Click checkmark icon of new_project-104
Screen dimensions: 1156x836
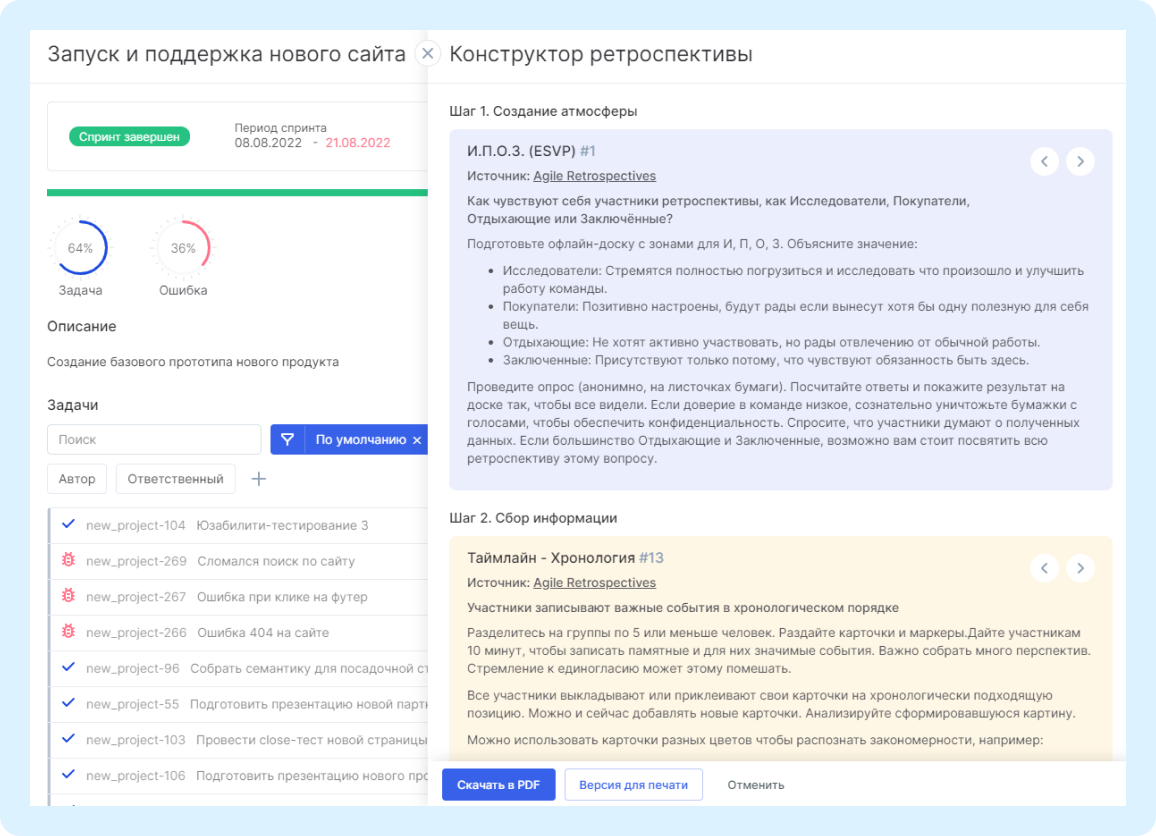click(69, 524)
